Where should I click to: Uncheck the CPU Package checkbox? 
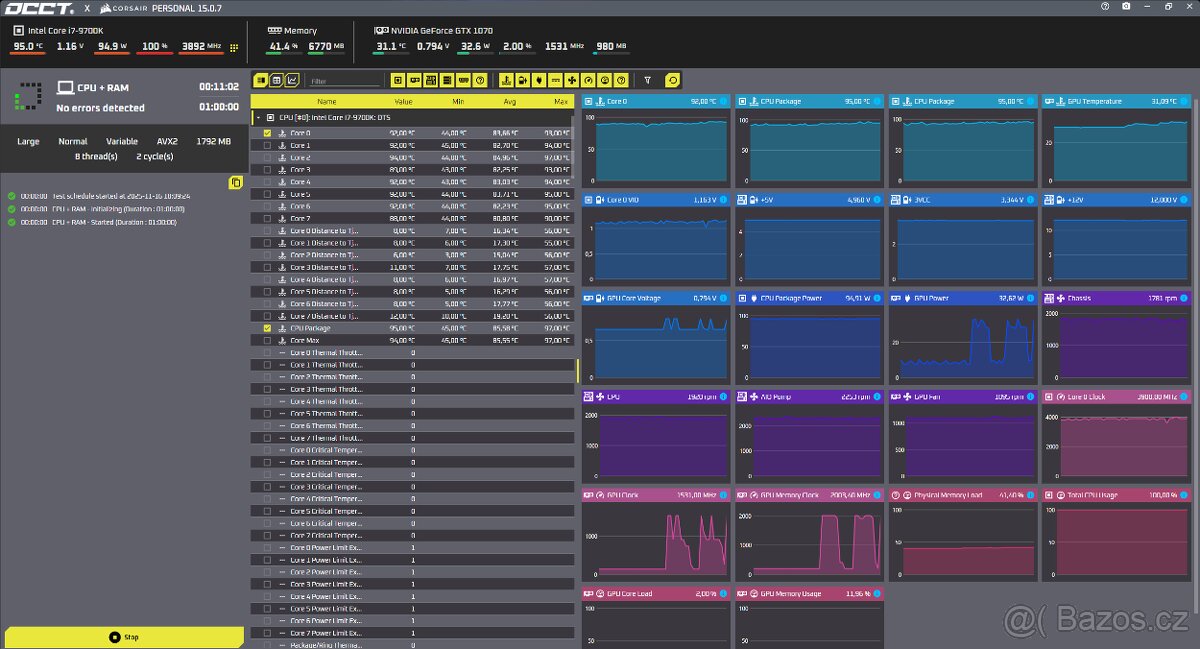267,328
